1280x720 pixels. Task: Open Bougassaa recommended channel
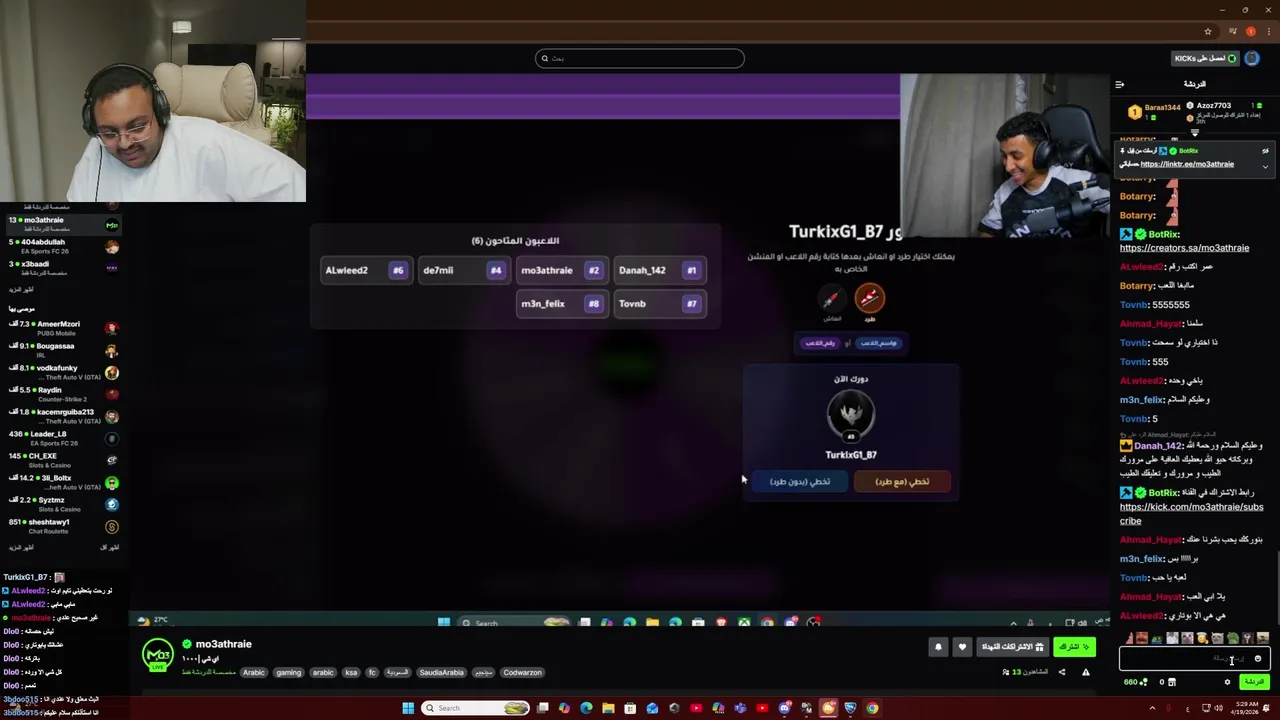point(63,350)
